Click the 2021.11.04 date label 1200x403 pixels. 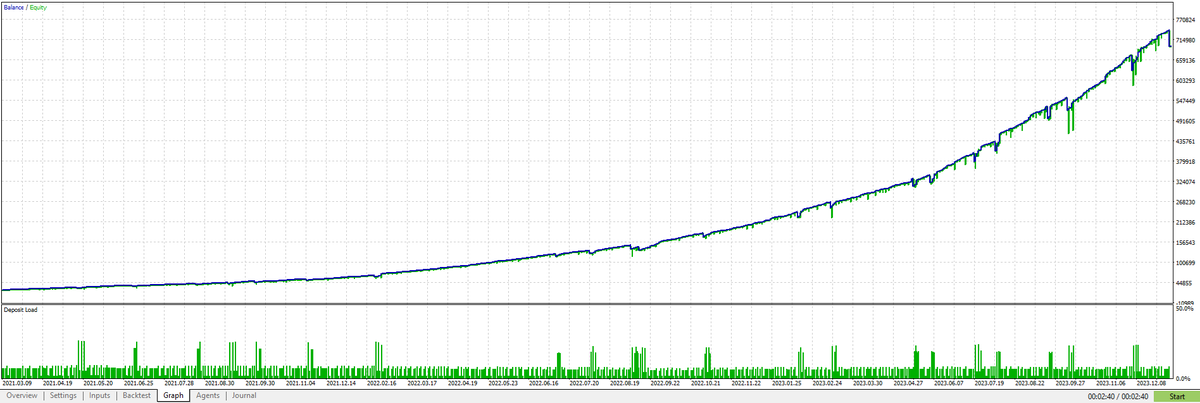pyautogui.click(x=299, y=383)
